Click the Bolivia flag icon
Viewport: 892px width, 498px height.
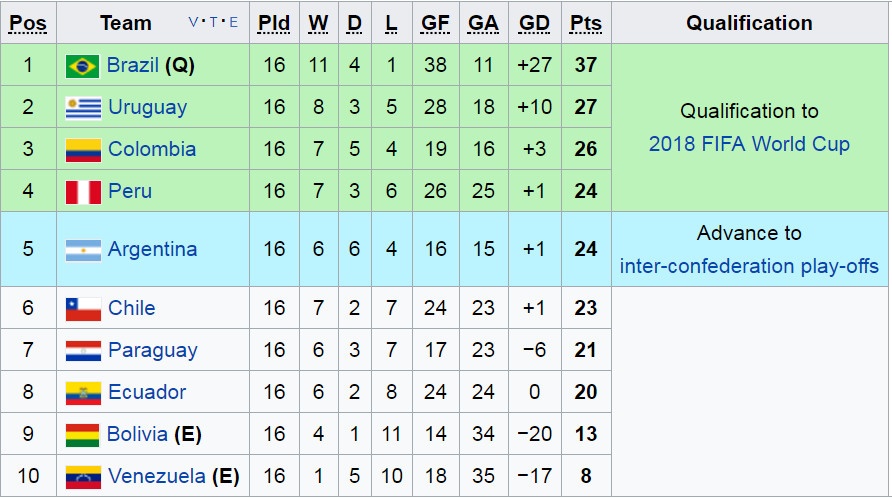(x=83, y=435)
